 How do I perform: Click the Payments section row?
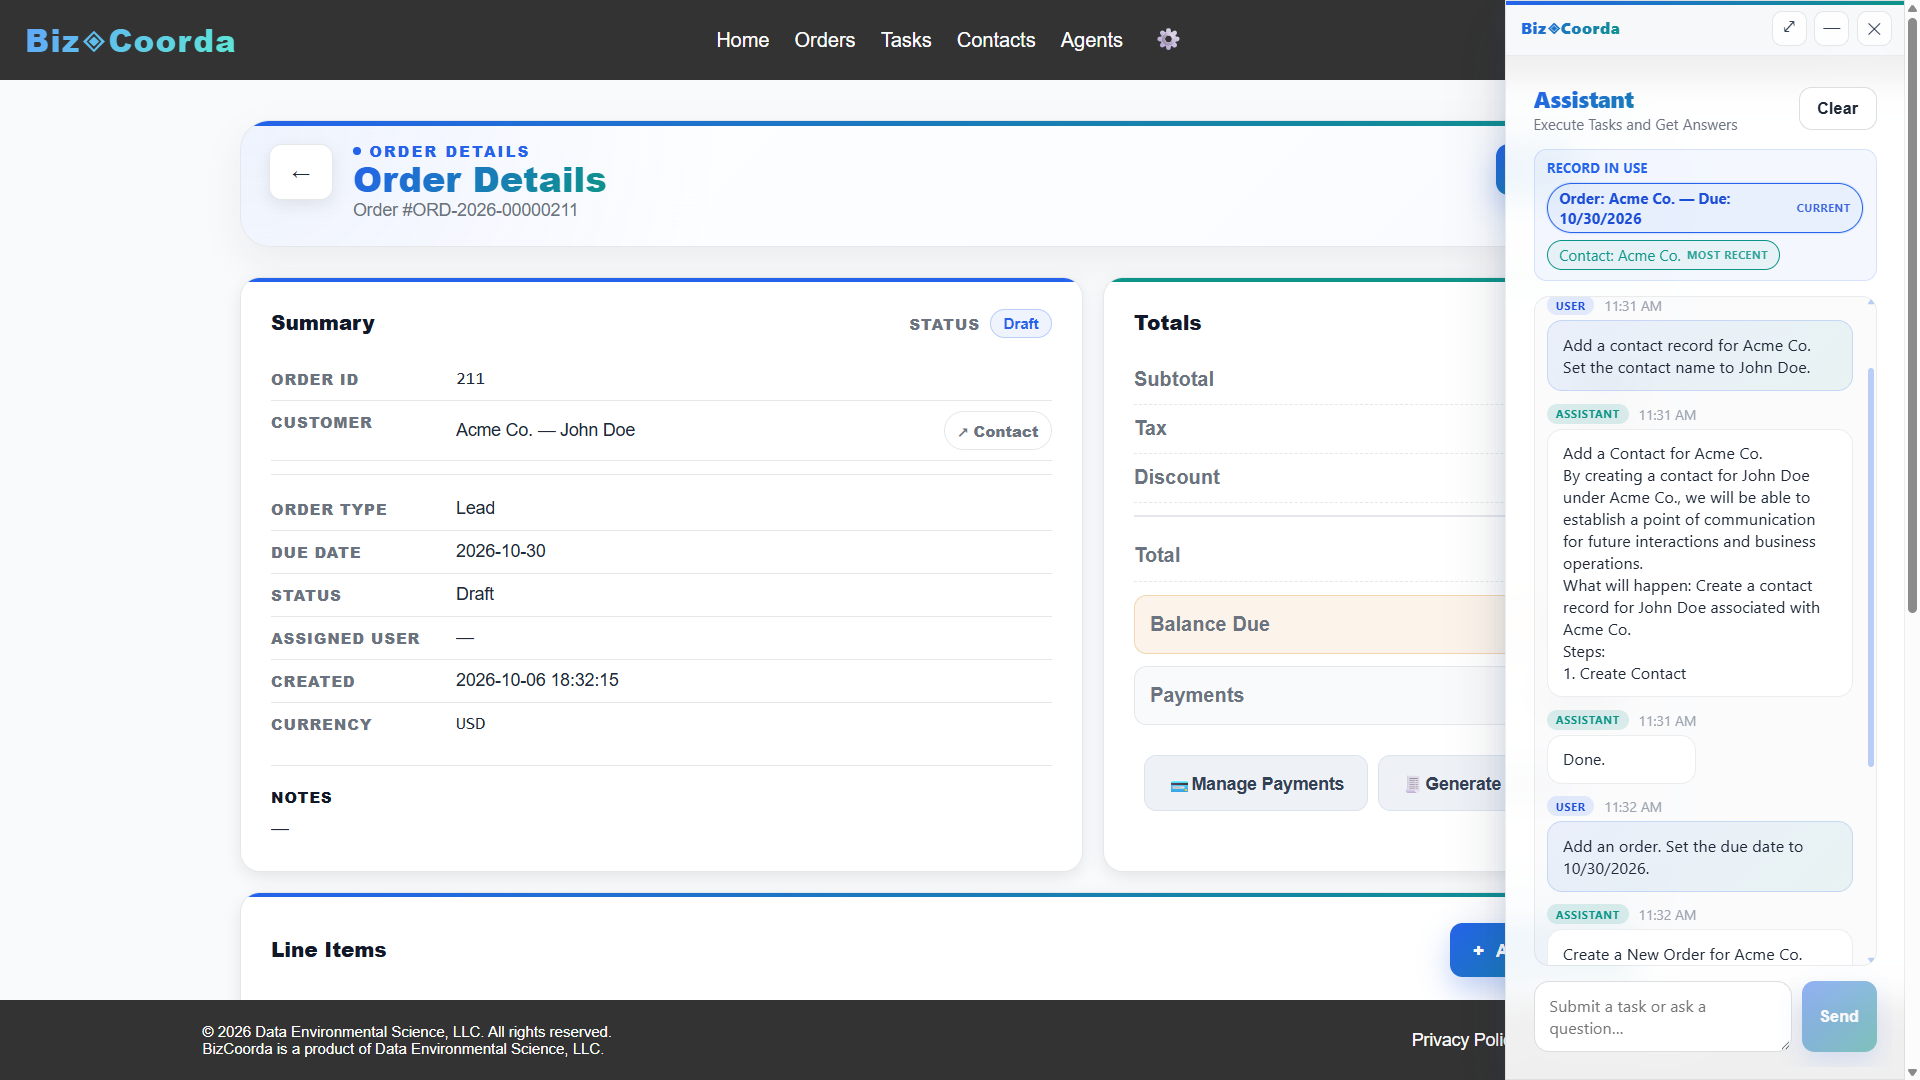pyautogui.click(x=1320, y=695)
